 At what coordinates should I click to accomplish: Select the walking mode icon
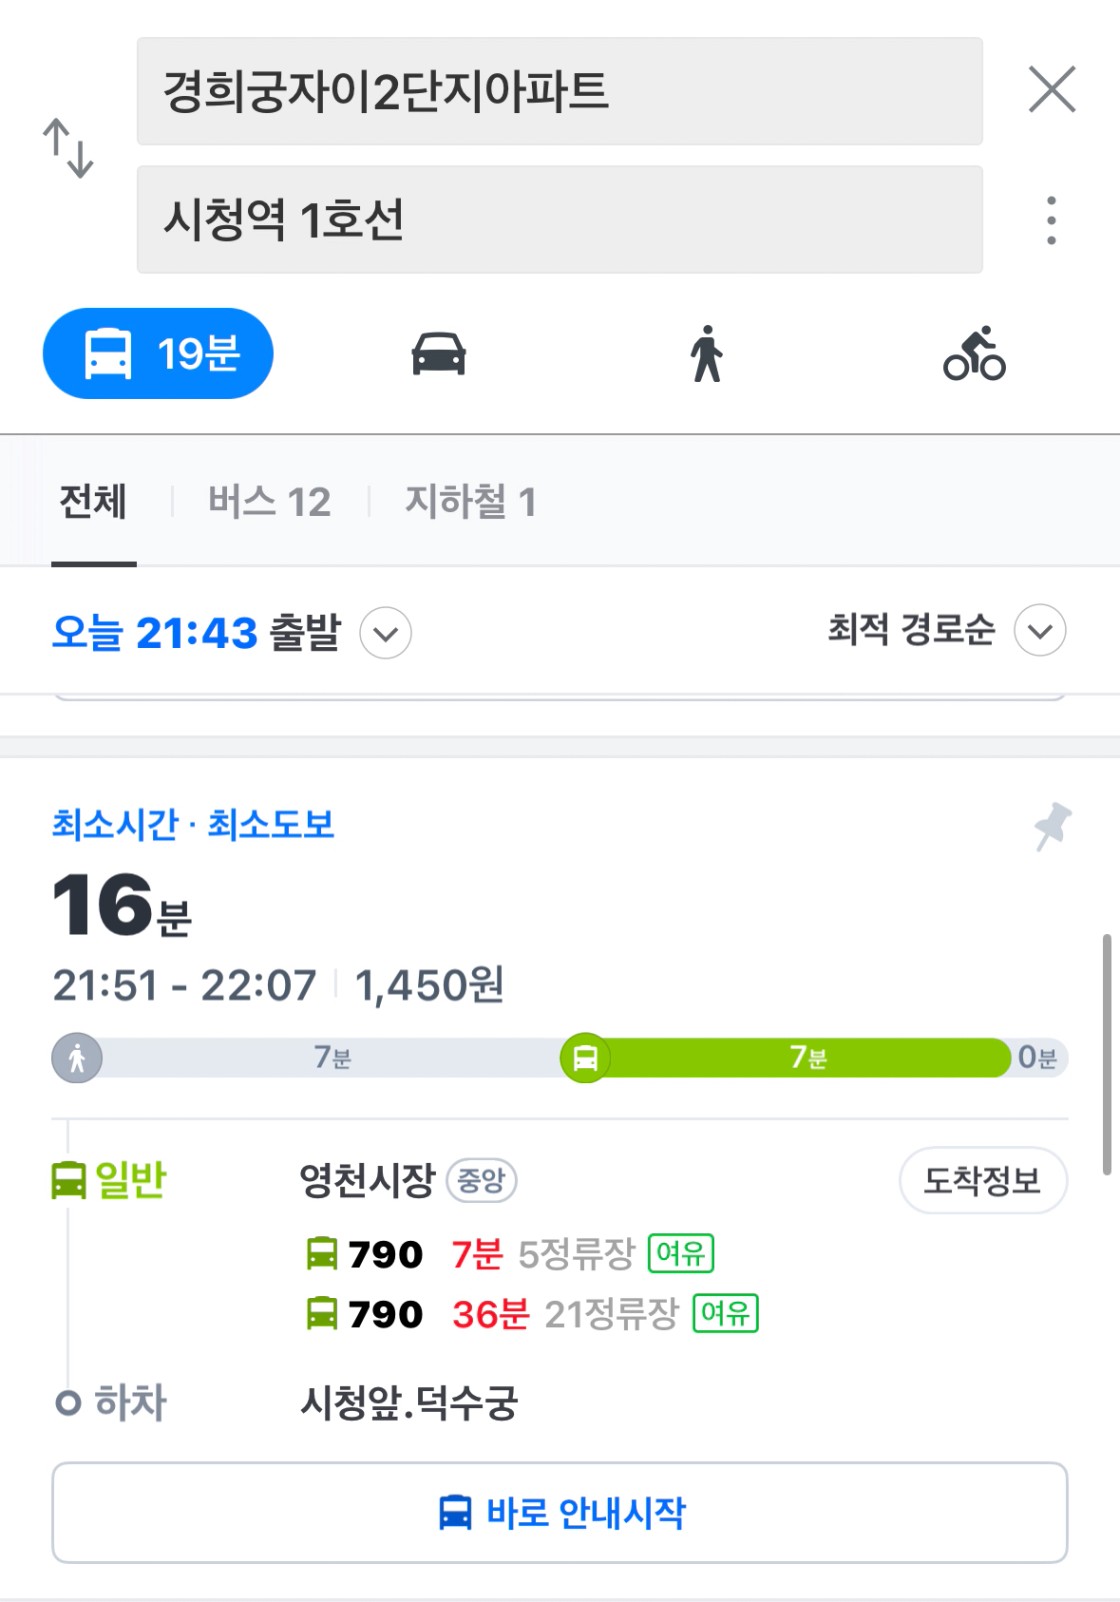[706, 354]
